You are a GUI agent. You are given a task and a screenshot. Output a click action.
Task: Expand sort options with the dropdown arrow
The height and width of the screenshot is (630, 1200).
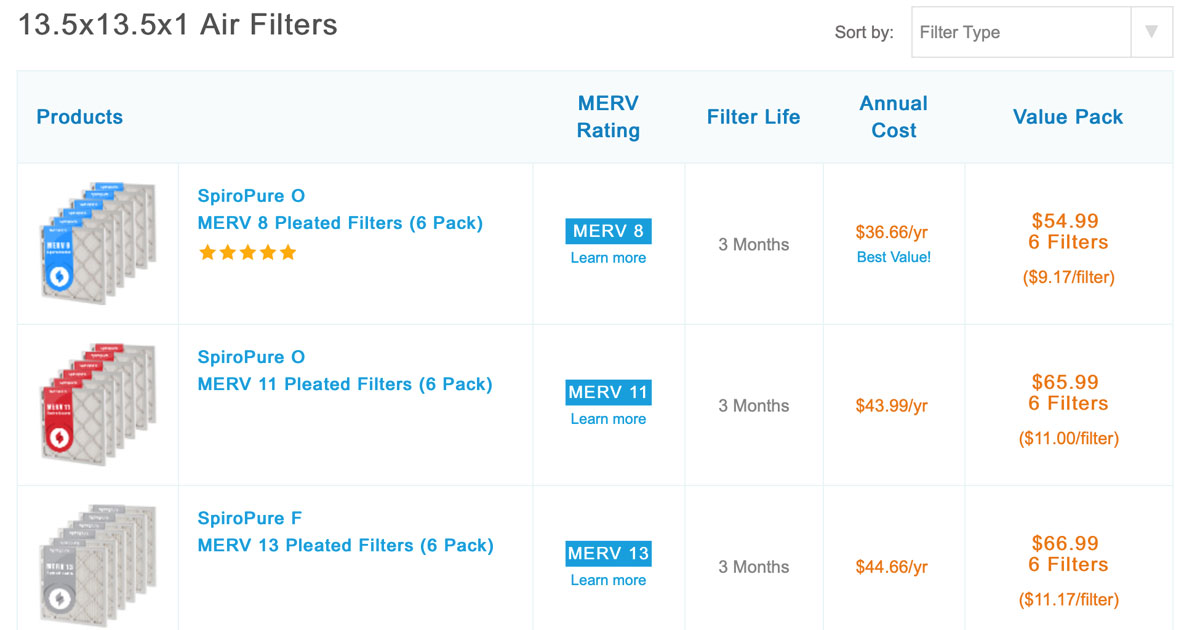coord(1151,32)
